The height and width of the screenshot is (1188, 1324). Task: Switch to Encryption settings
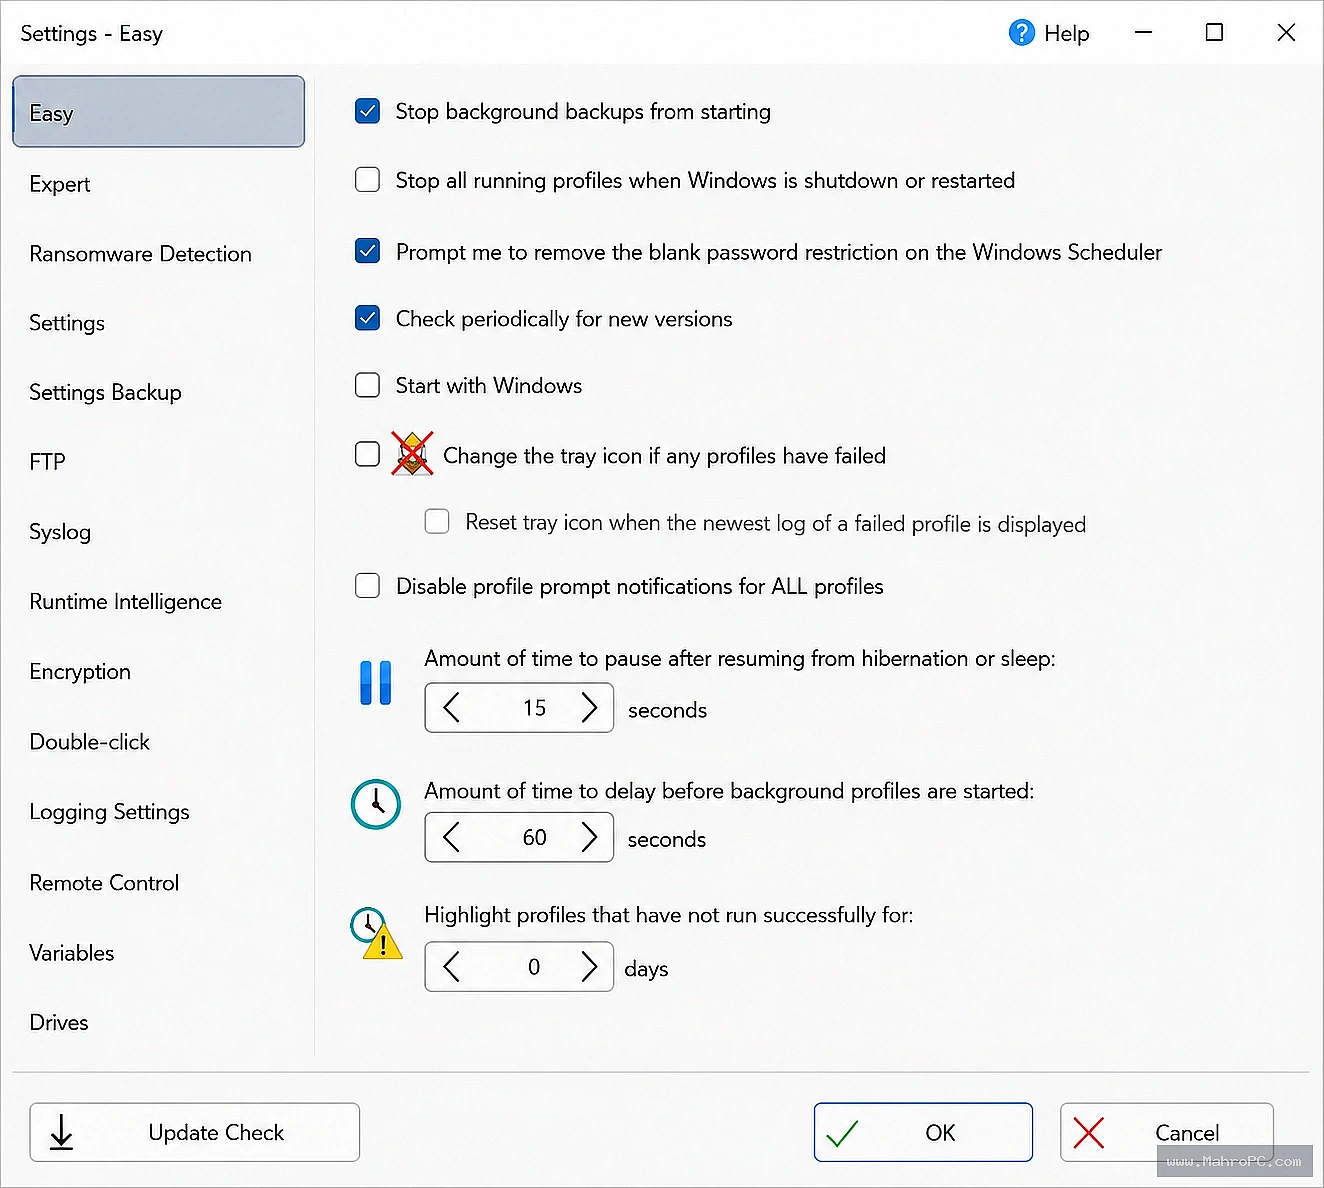tap(80, 672)
